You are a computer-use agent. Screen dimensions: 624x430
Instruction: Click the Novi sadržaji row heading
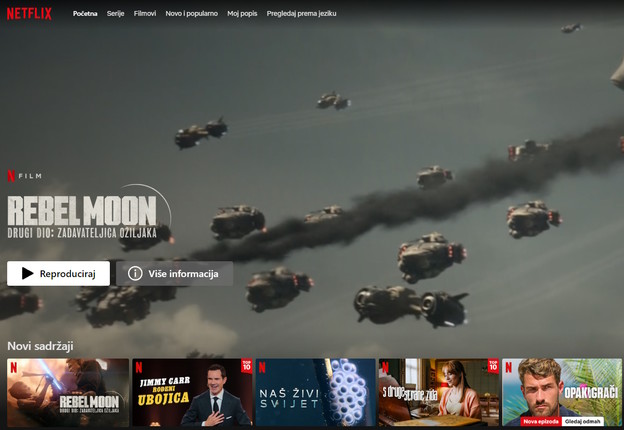coord(40,346)
